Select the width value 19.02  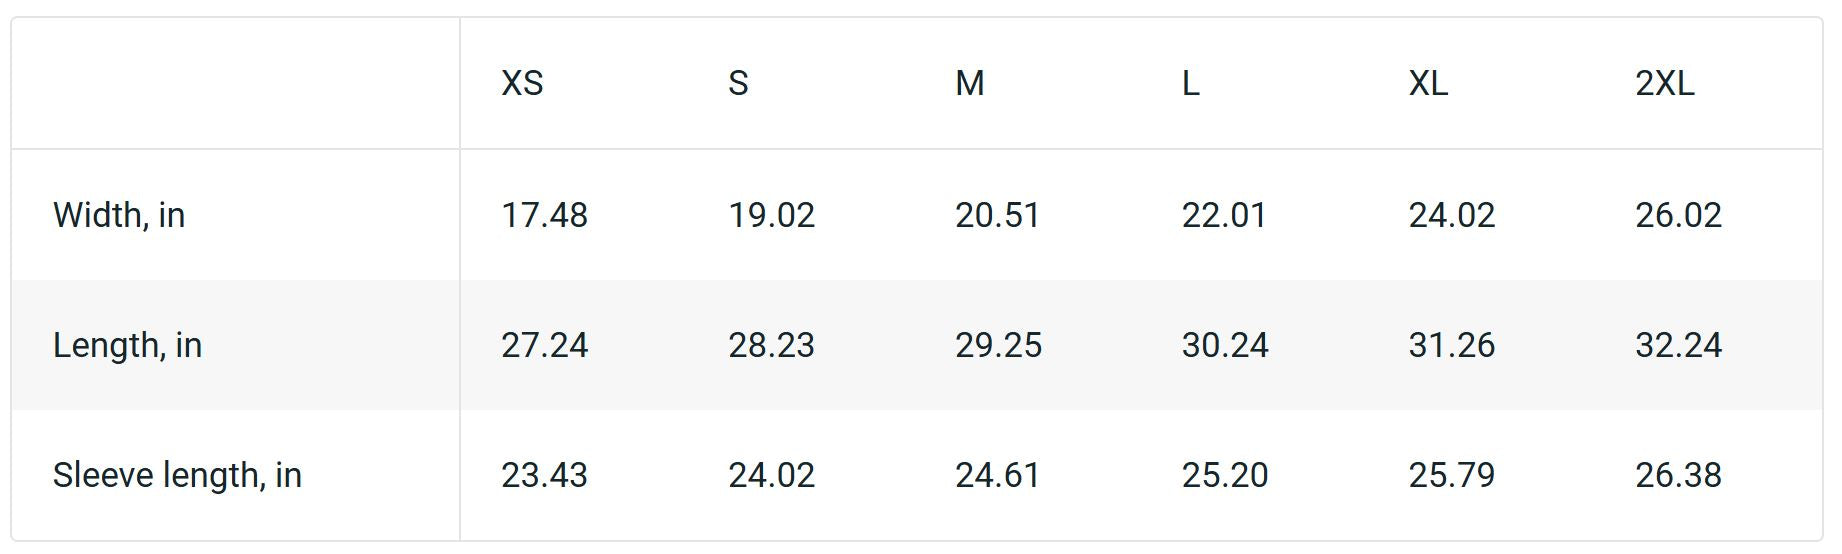click(771, 215)
